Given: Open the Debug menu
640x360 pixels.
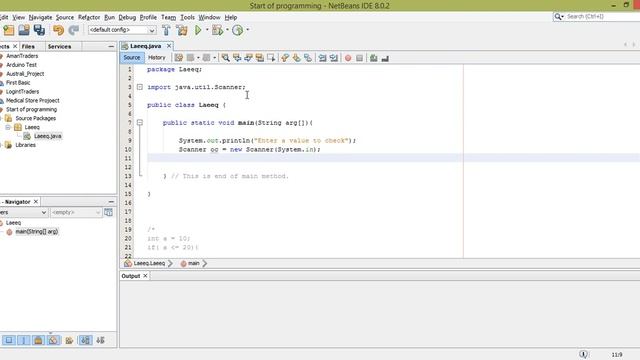Looking at the screenshot, I should [x=127, y=17].
